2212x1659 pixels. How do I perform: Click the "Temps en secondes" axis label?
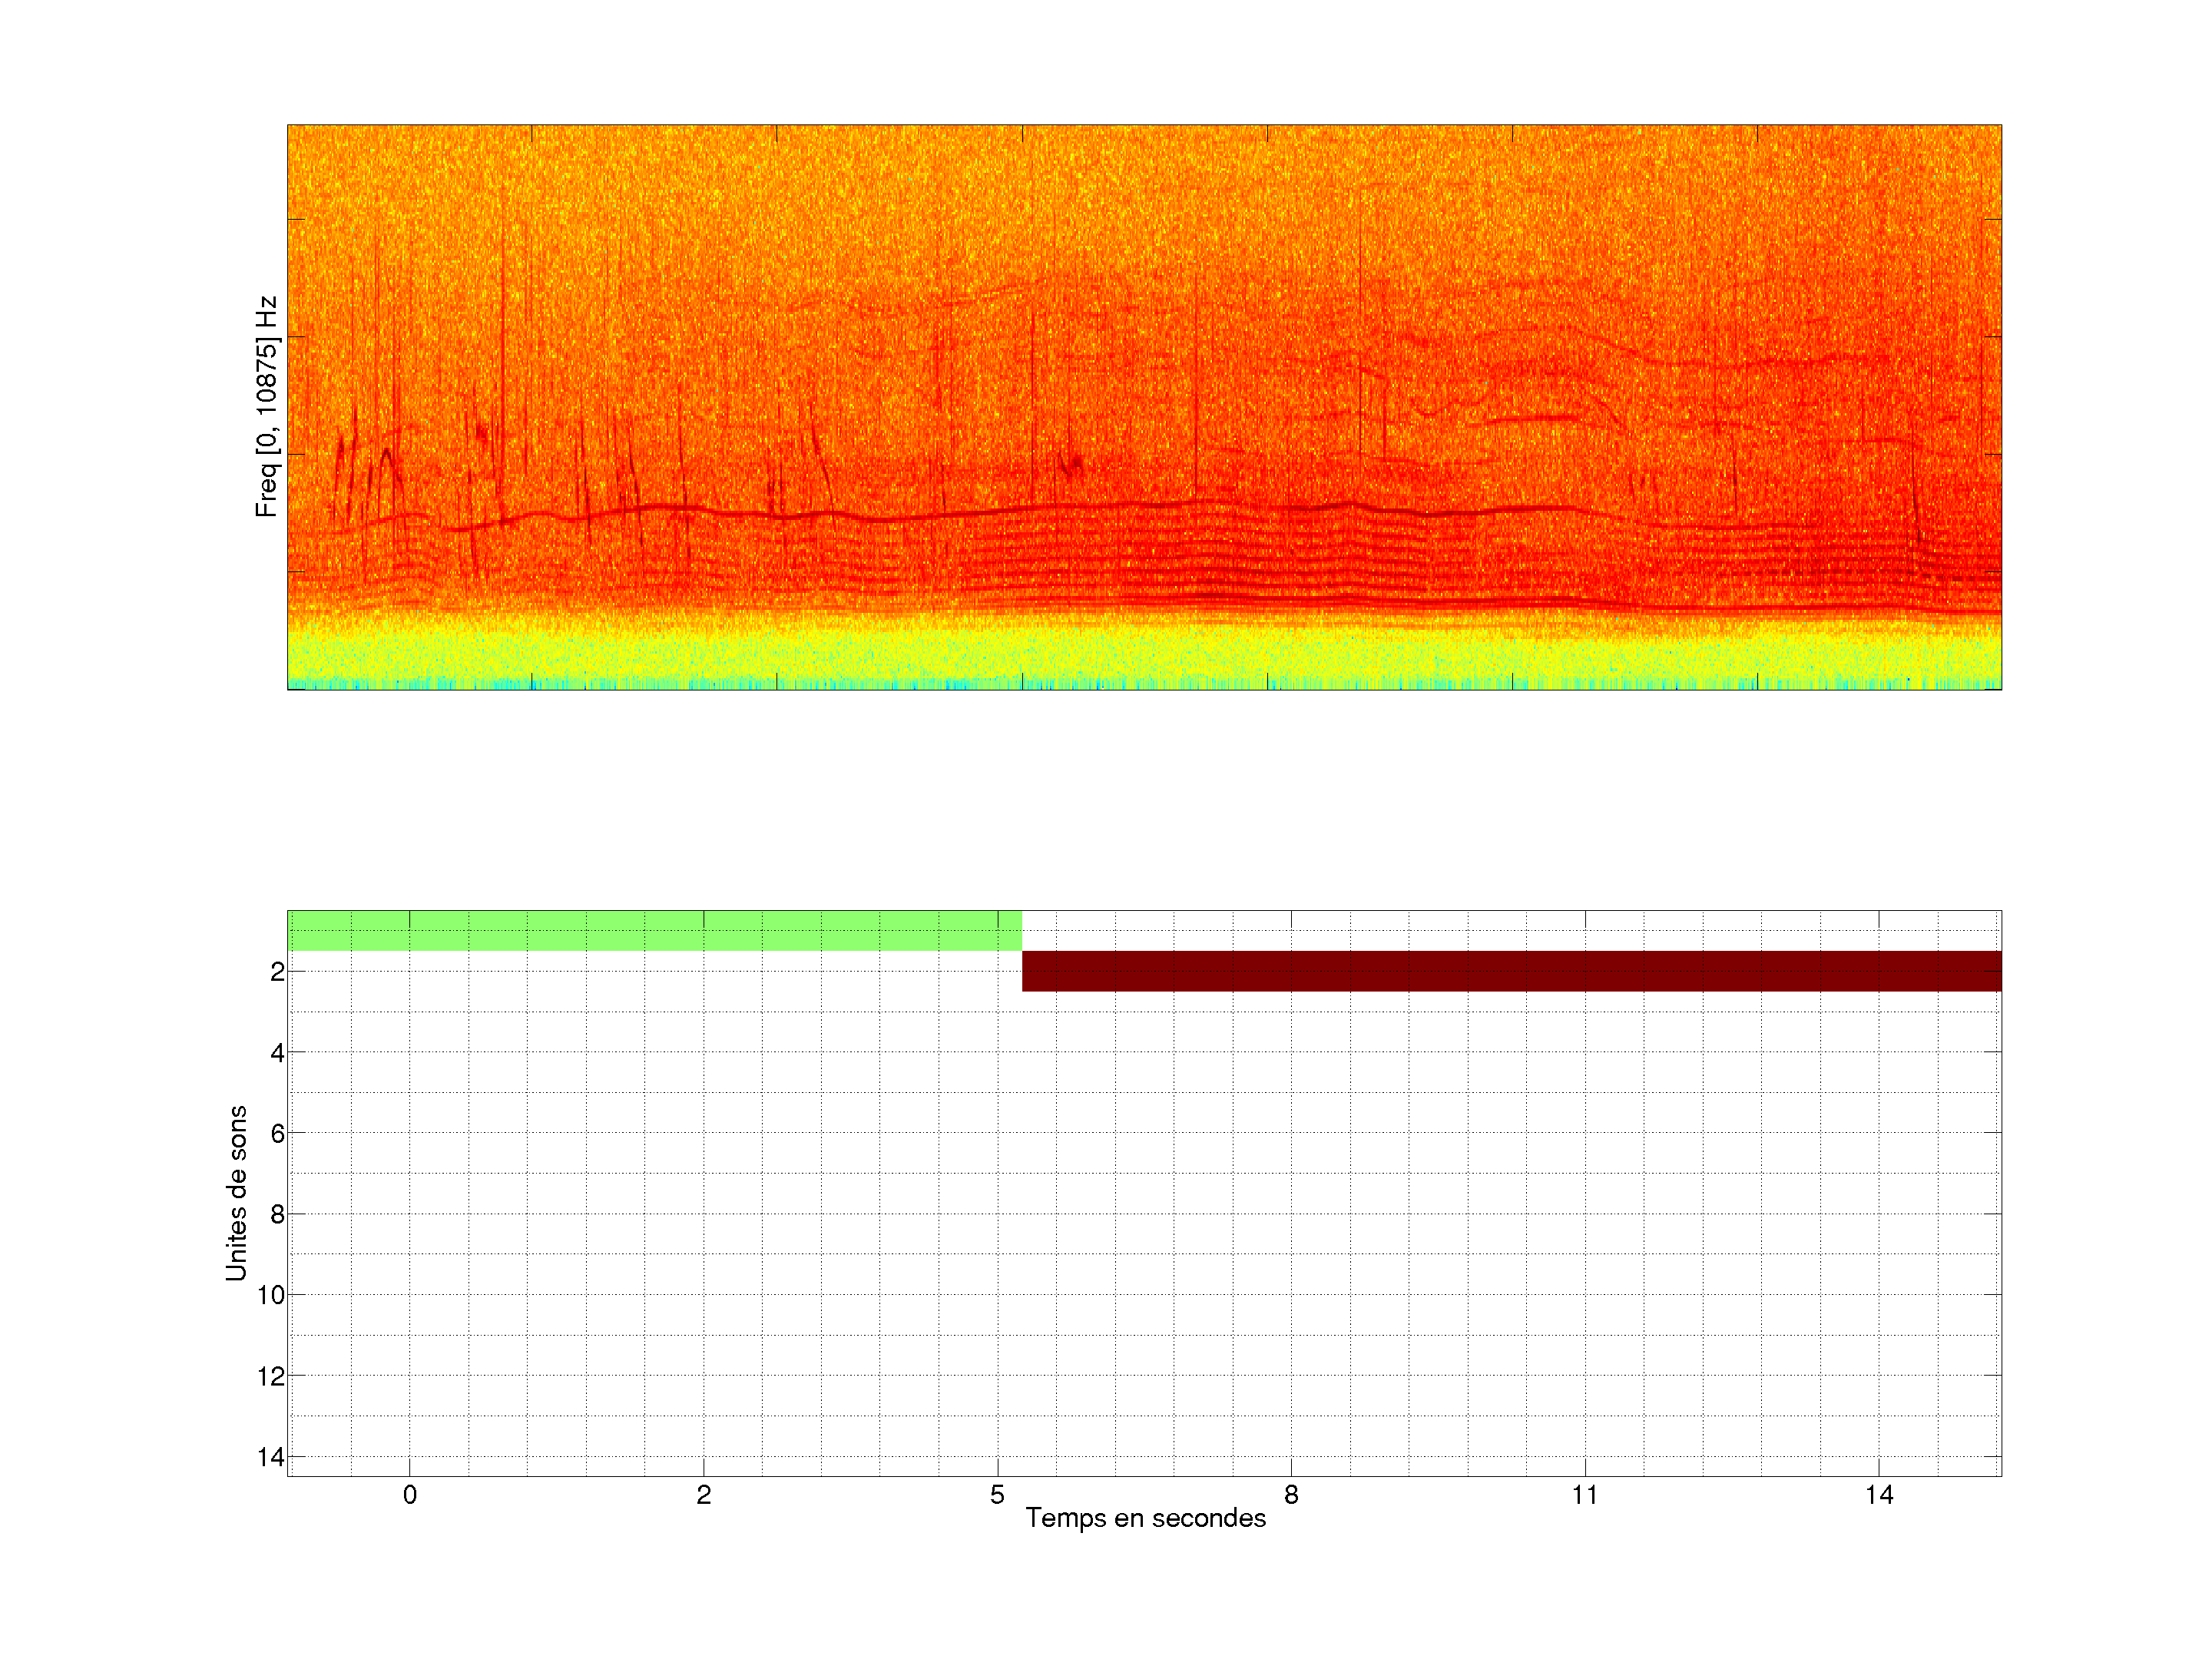(x=1145, y=1518)
